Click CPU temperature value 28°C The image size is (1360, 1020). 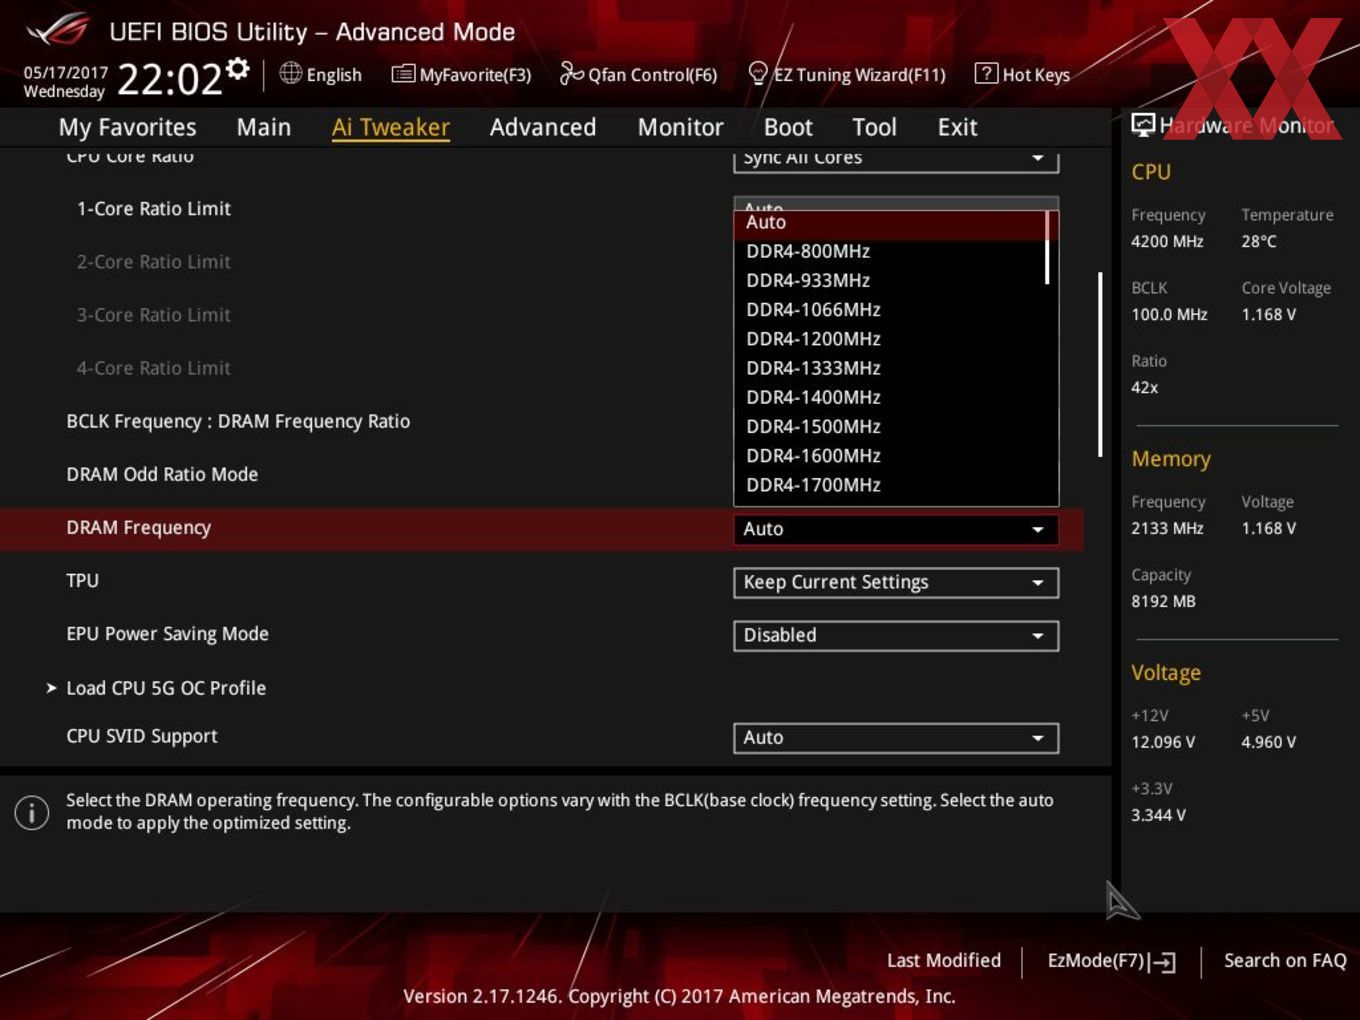click(x=1259, y=241)
